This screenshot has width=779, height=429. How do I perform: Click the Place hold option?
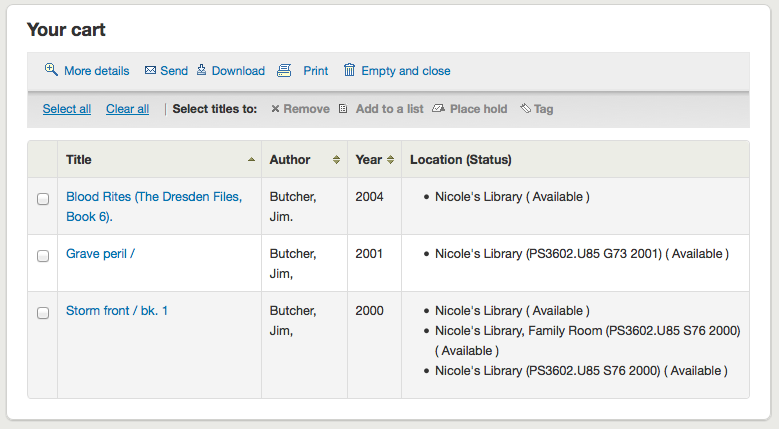(x=470, y=109)
